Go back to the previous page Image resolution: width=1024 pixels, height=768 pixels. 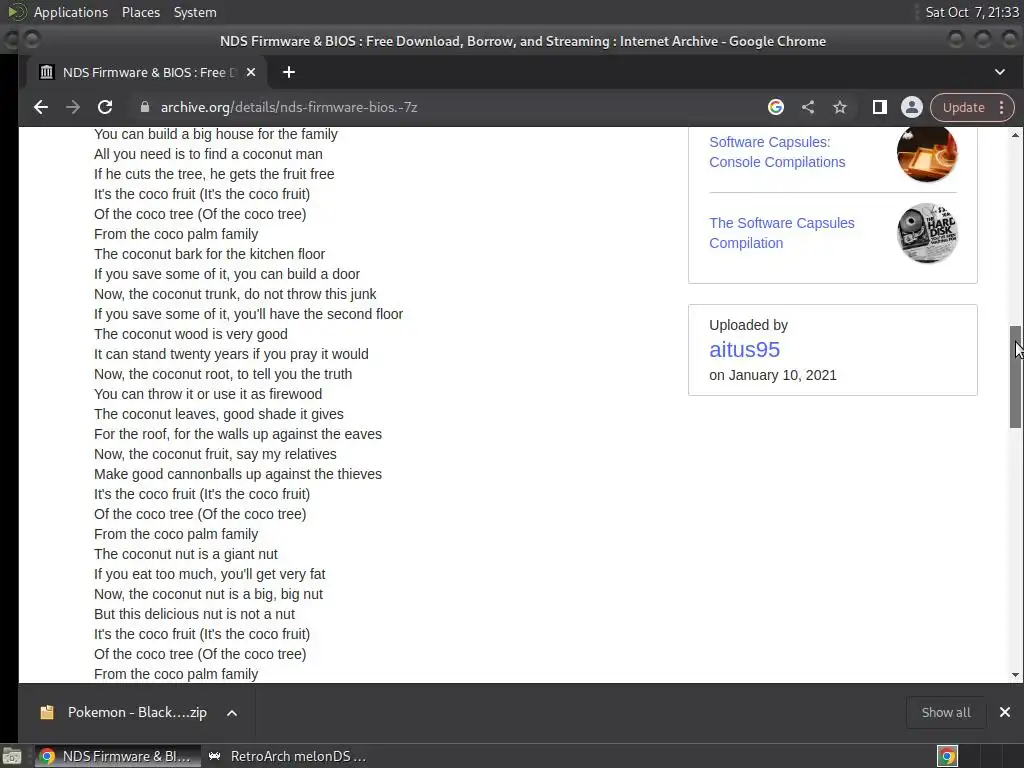coord(40,107)
